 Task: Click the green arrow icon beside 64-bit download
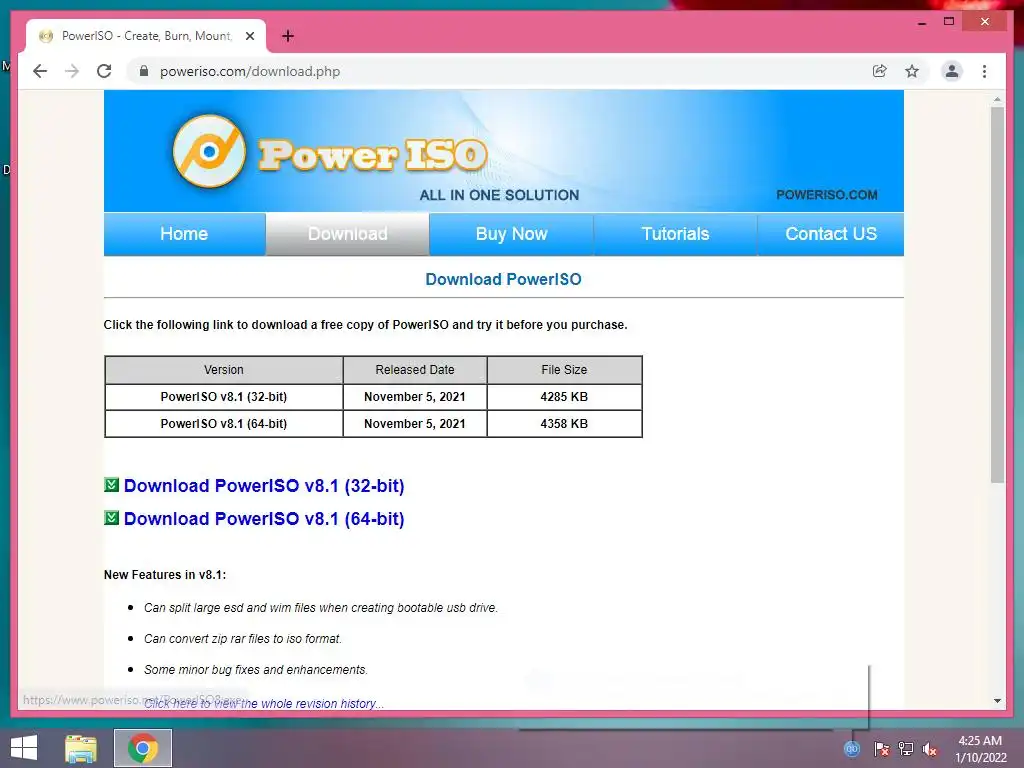pos(112,518)
